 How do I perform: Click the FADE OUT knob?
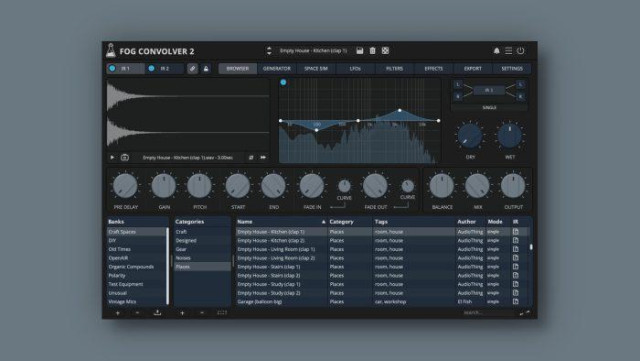[x=376, y=186]
